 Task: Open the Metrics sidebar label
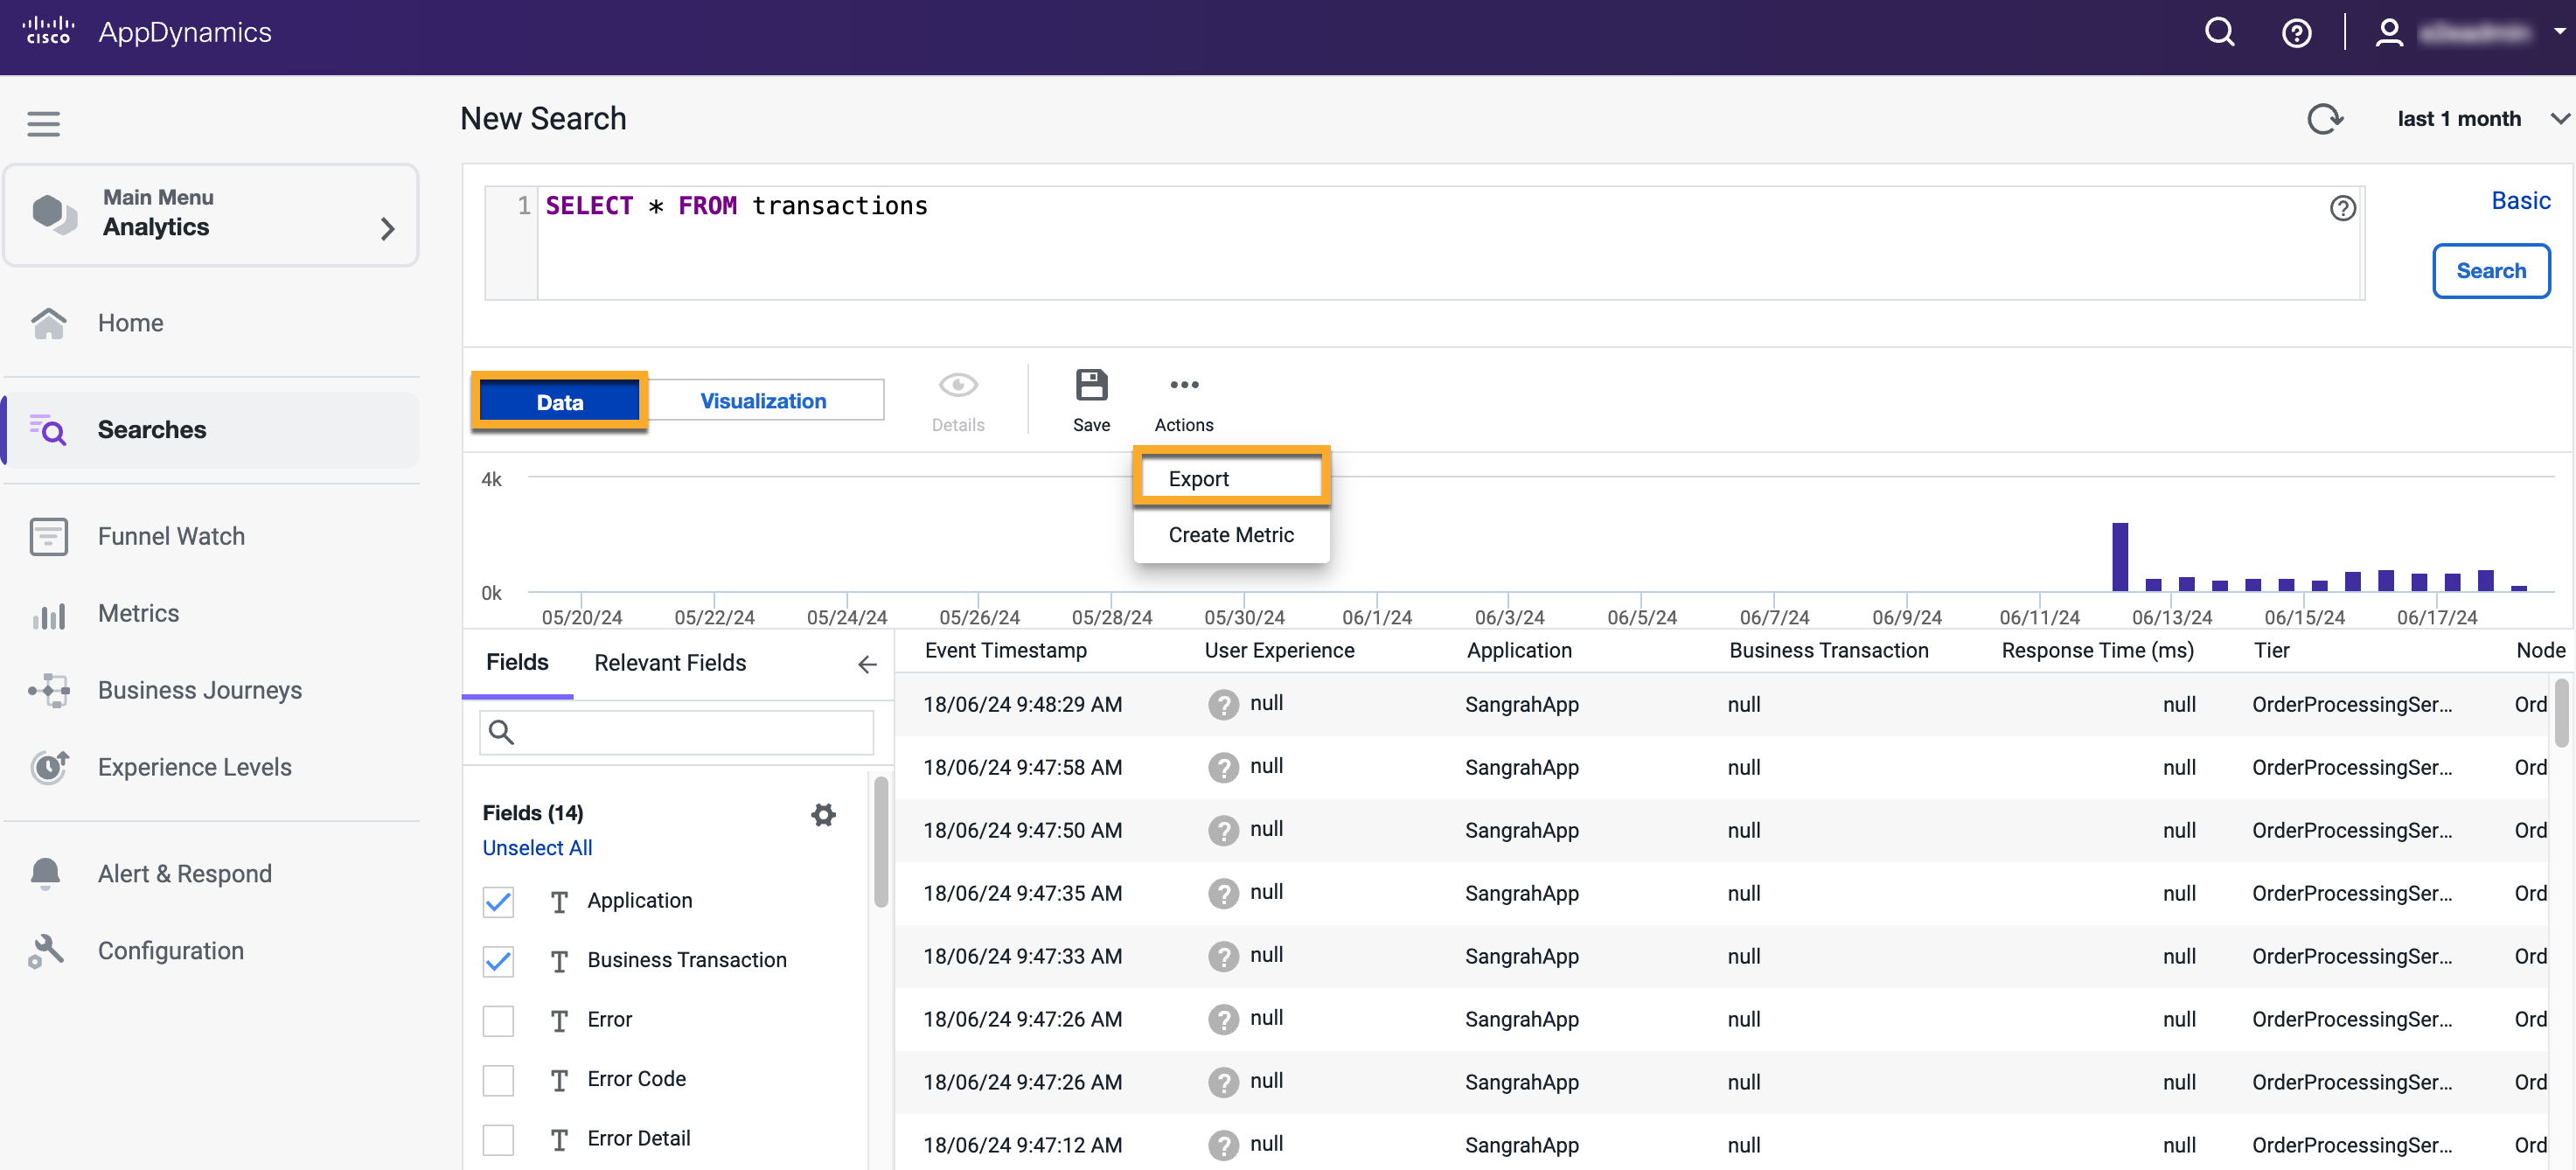pos(138,613)
